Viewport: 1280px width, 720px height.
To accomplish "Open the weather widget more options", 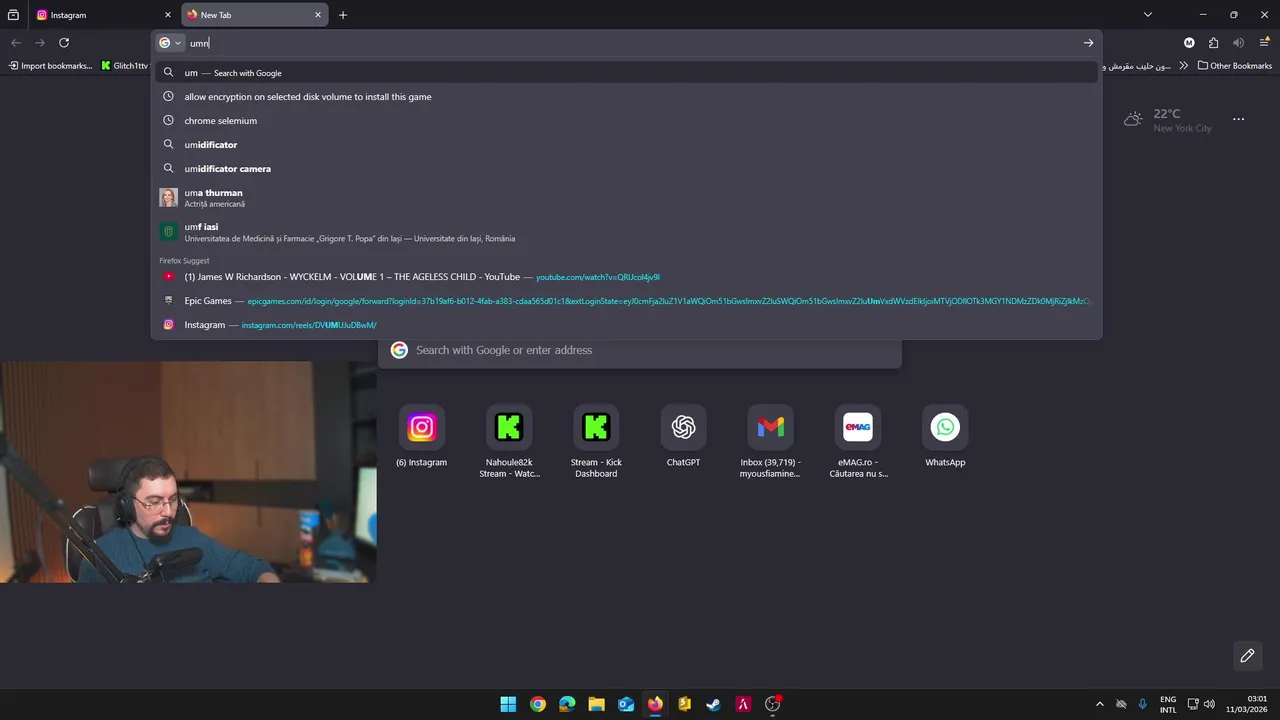I will [x=1238, y=119].
